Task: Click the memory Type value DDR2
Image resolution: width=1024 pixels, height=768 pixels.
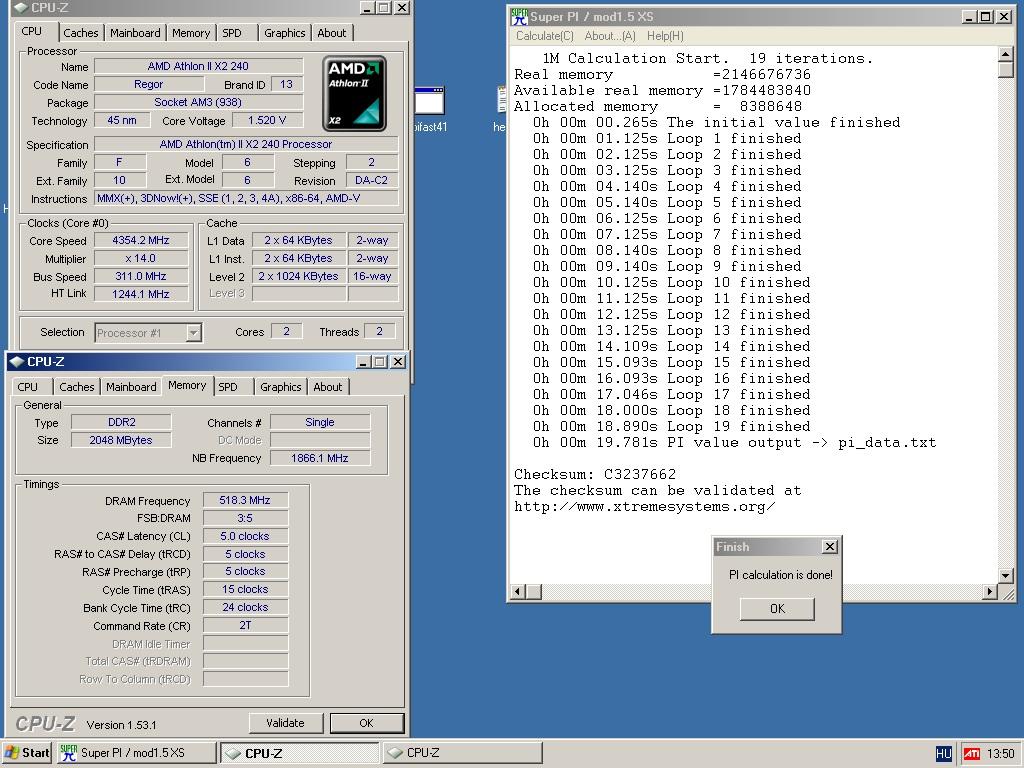Action: coord(121,422)
